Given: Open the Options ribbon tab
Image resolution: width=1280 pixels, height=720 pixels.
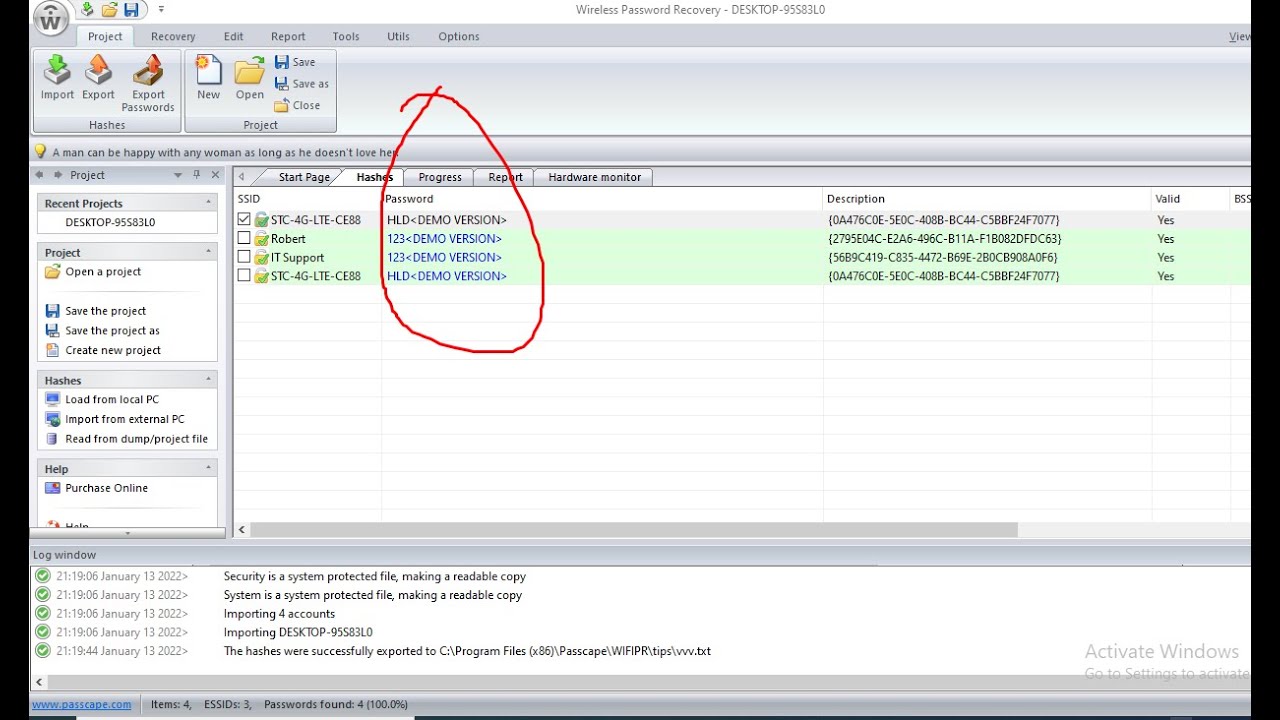Looking at the screenshot, I should click(x=459, y=36).
